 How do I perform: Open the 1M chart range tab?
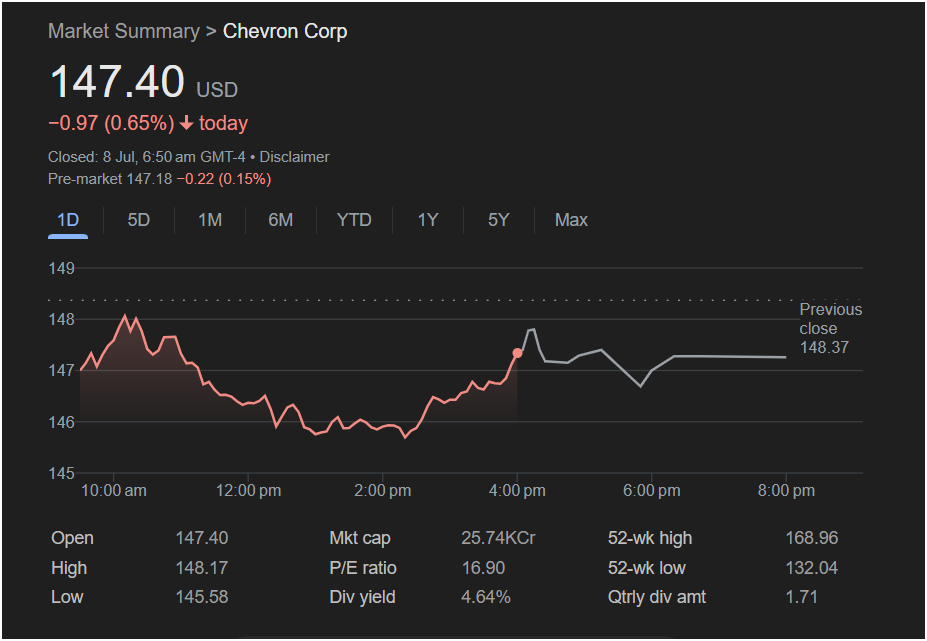210,220
